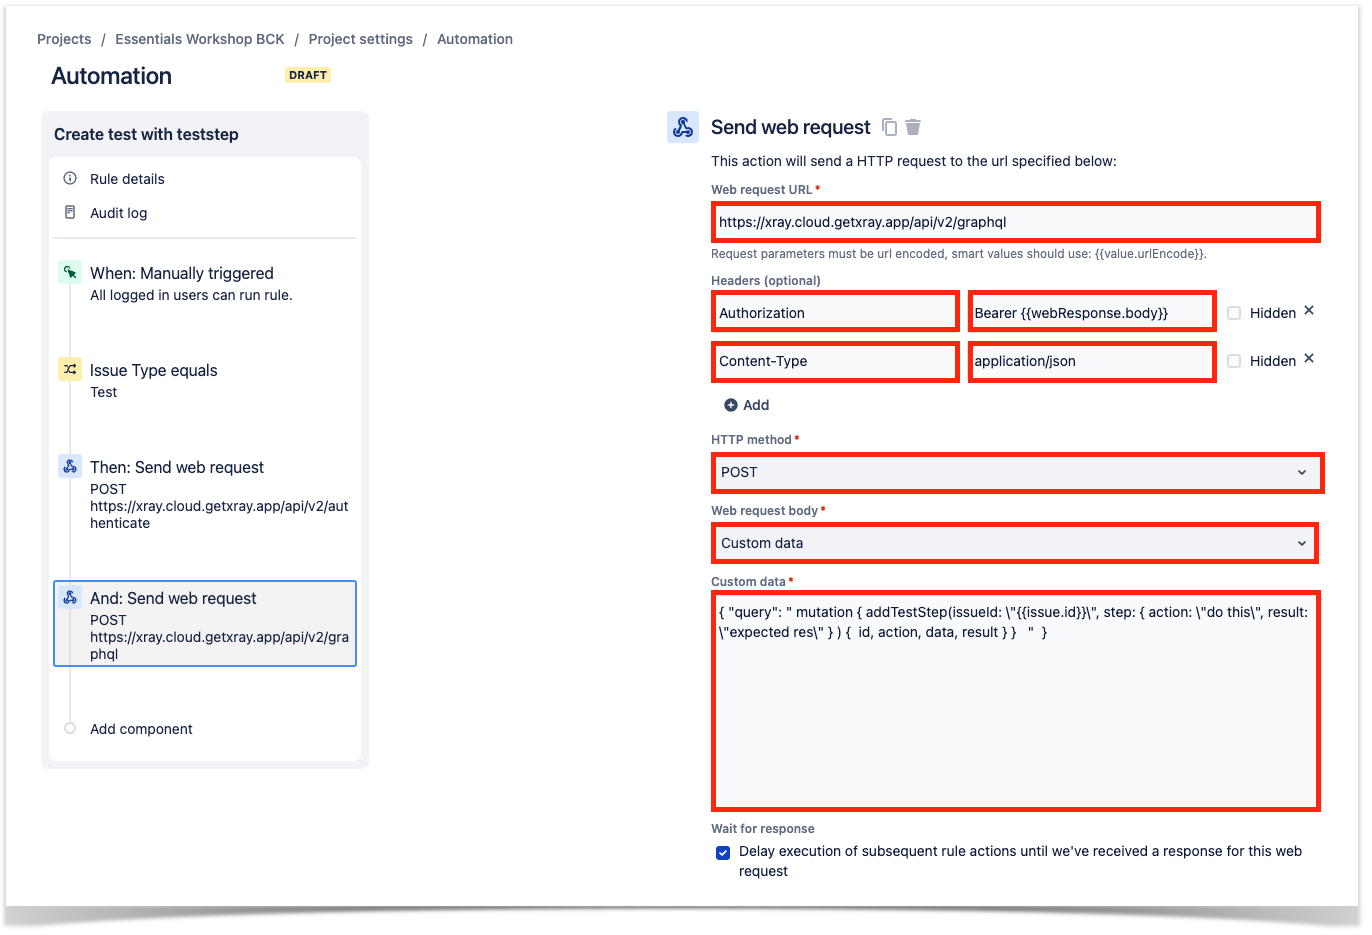Click the authenticate web request step icon
This screenshot has width=1372, height=935.
point(70,466)
